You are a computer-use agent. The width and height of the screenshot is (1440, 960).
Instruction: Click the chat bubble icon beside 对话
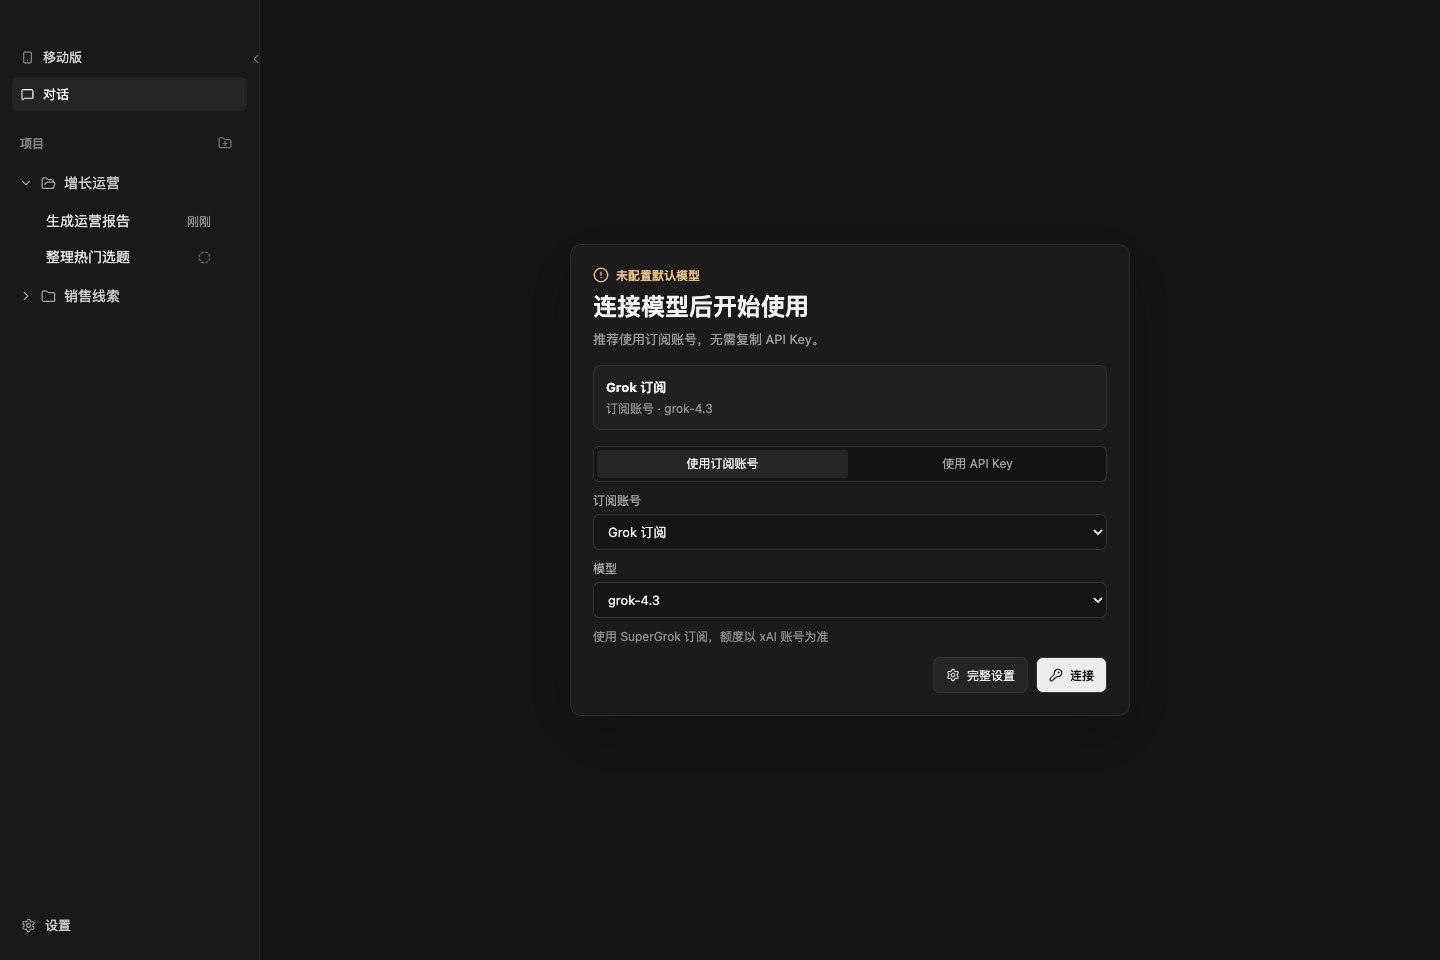28,94
